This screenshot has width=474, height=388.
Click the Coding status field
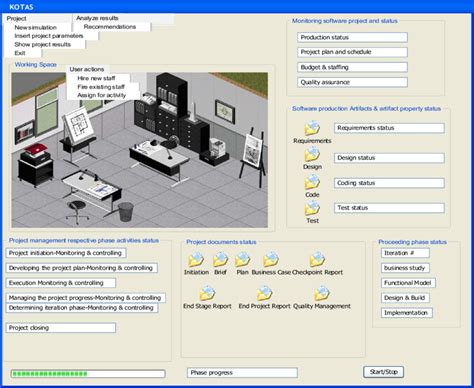tap(389, 183)
